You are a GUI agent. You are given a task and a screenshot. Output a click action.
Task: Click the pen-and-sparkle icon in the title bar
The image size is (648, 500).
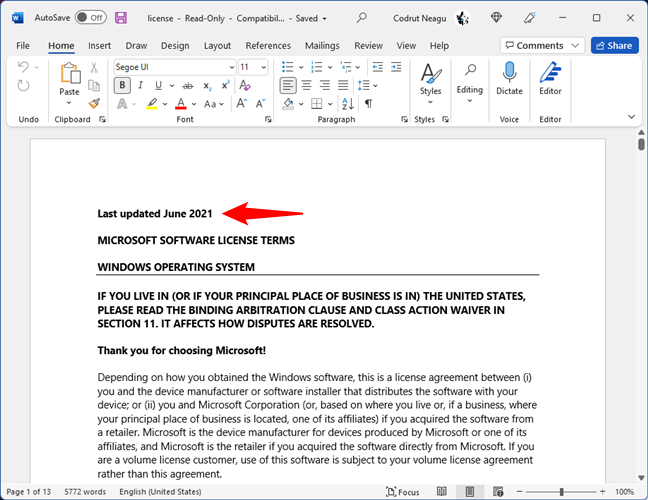pyautogui.click(x=529, y=18)
